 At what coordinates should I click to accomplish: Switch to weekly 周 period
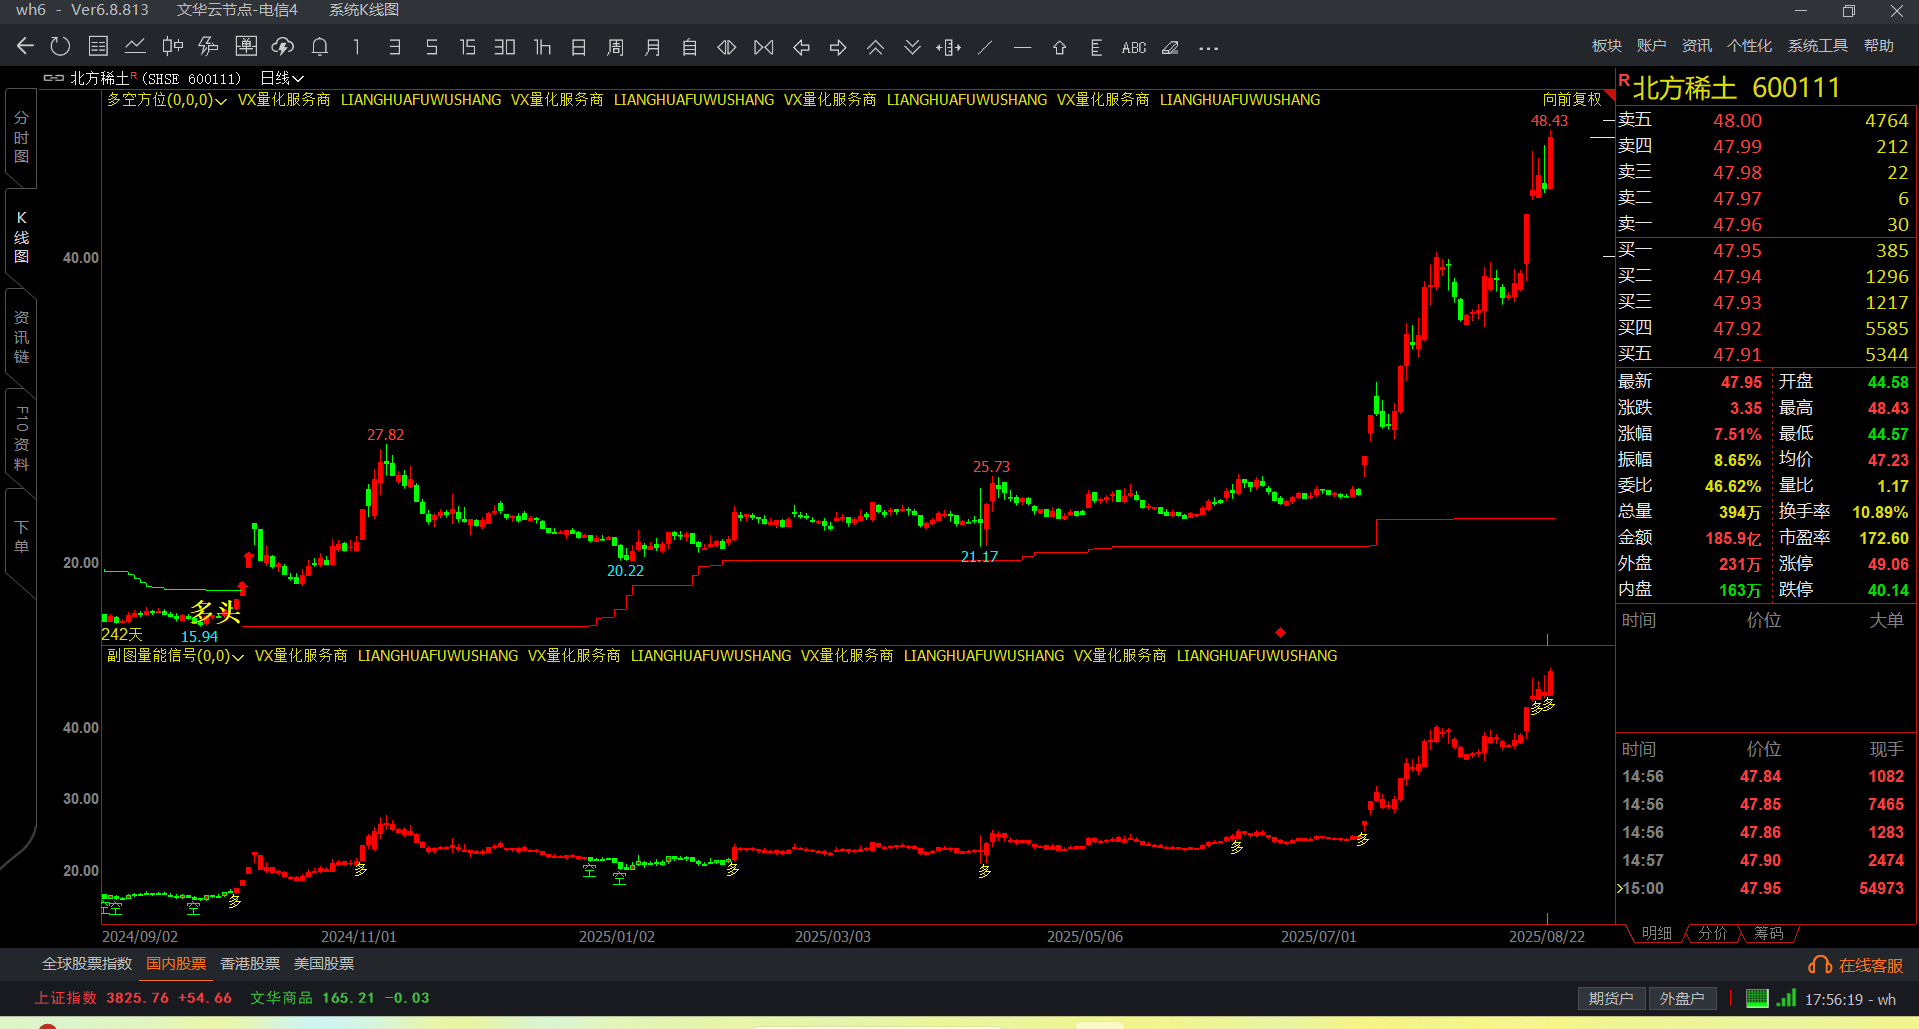click(x=615, y=46)
